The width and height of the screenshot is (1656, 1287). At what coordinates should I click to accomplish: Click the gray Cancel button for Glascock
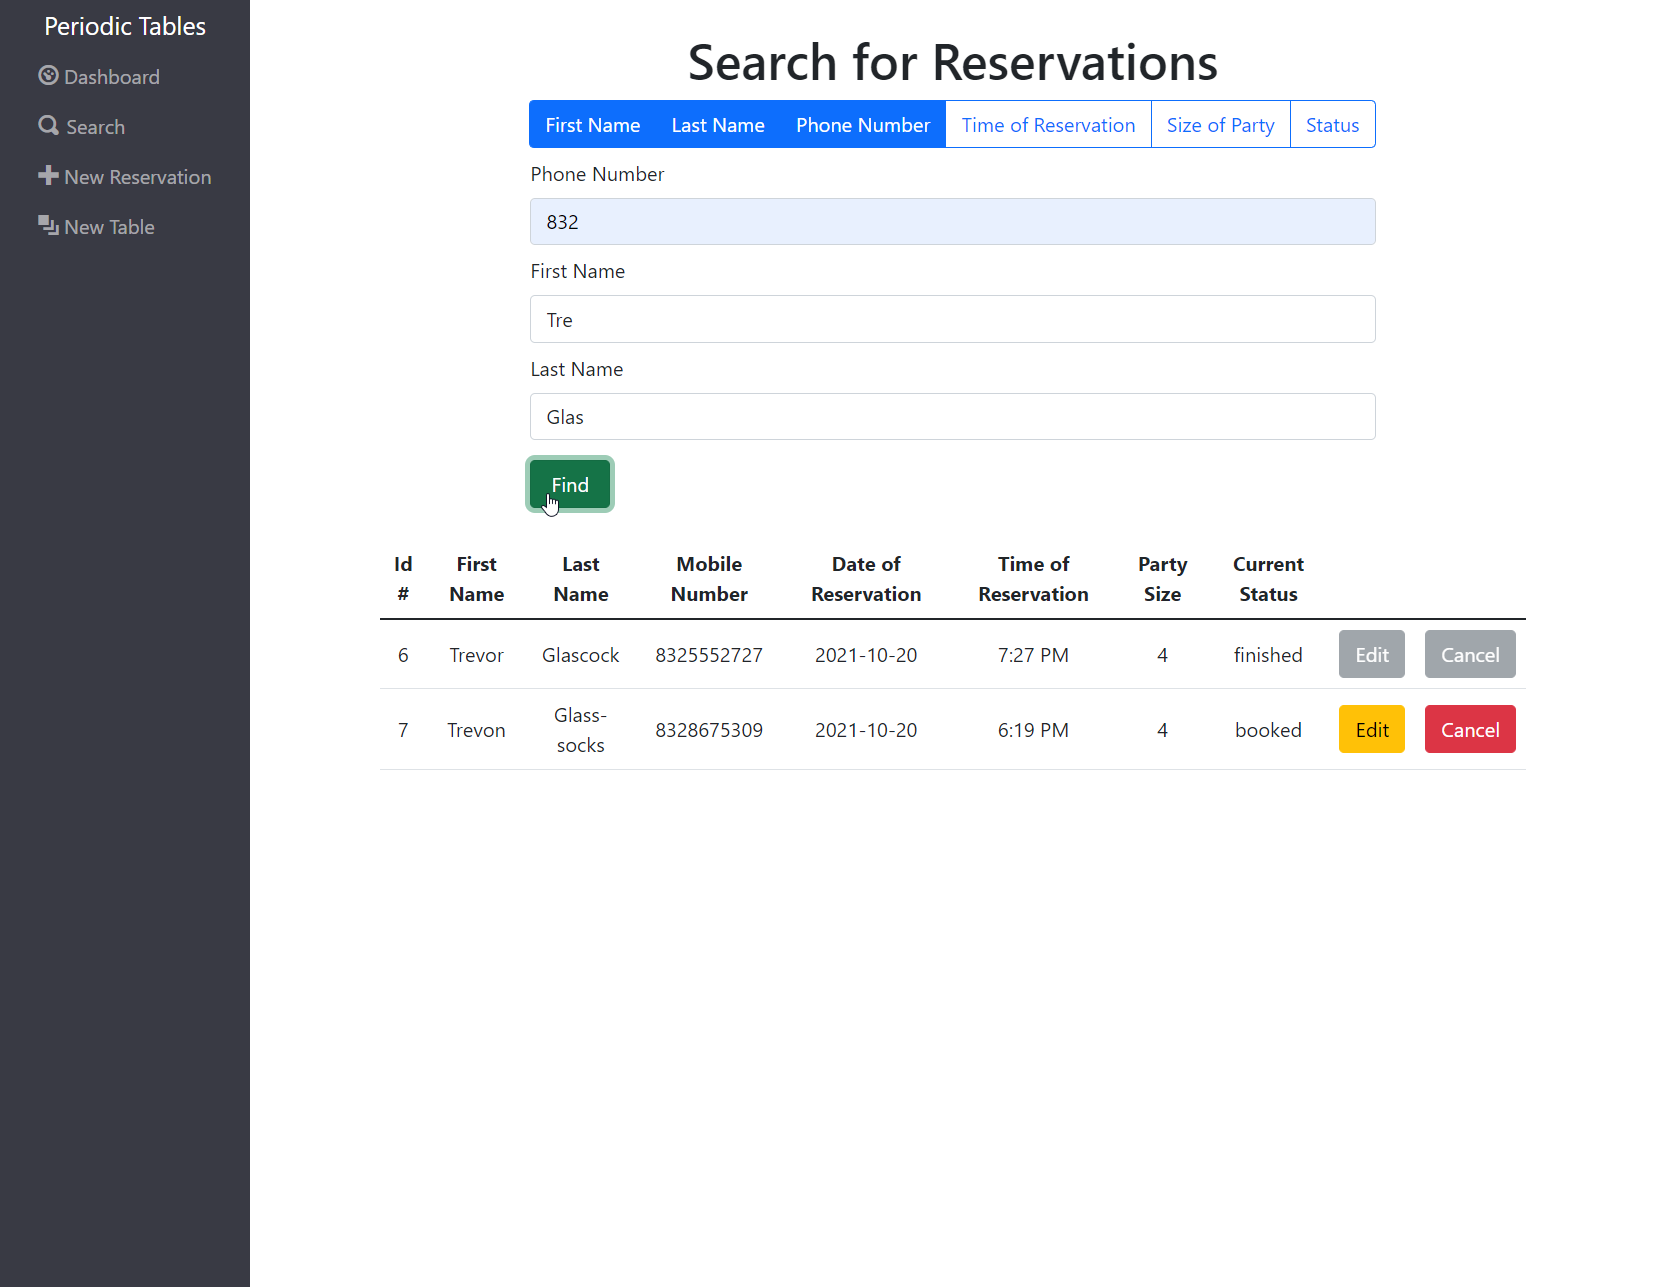pyautogui.click(x=1470, y=654)
